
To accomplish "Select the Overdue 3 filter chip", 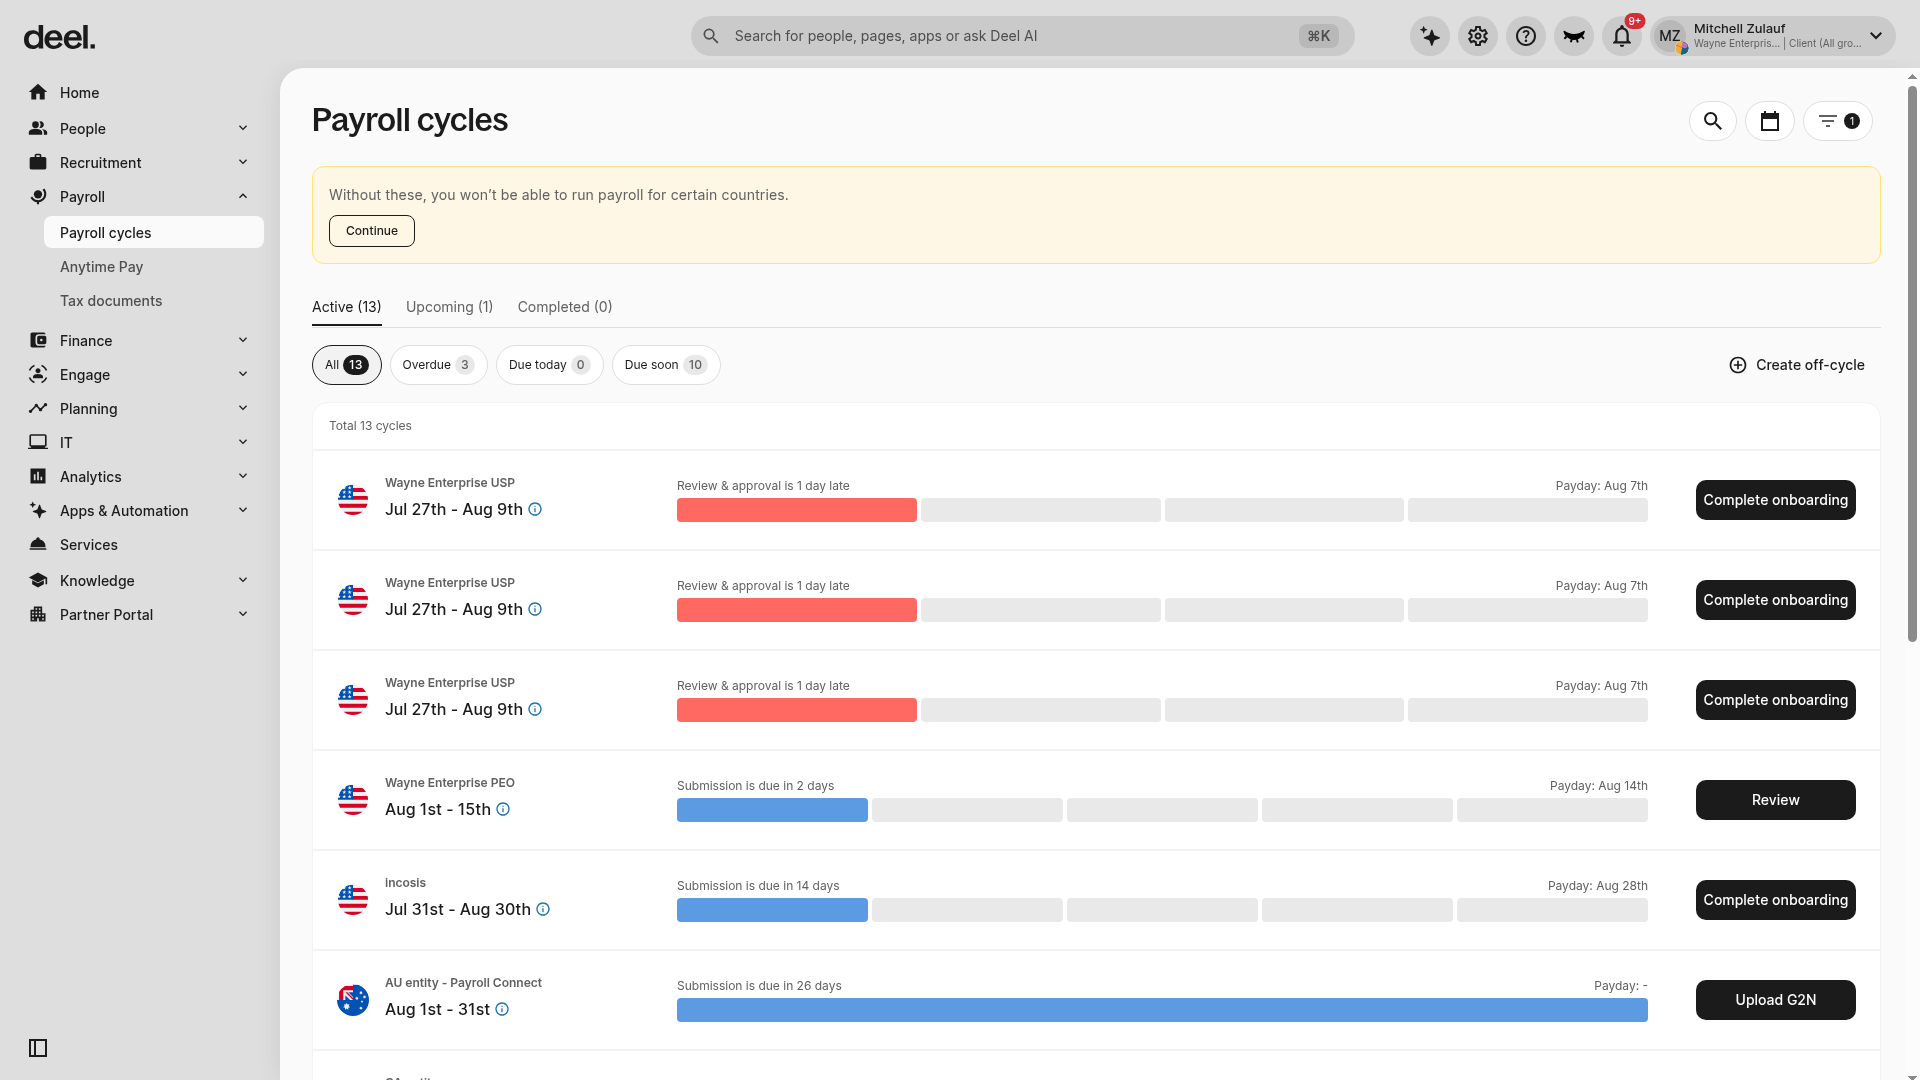I will [438, 365].
